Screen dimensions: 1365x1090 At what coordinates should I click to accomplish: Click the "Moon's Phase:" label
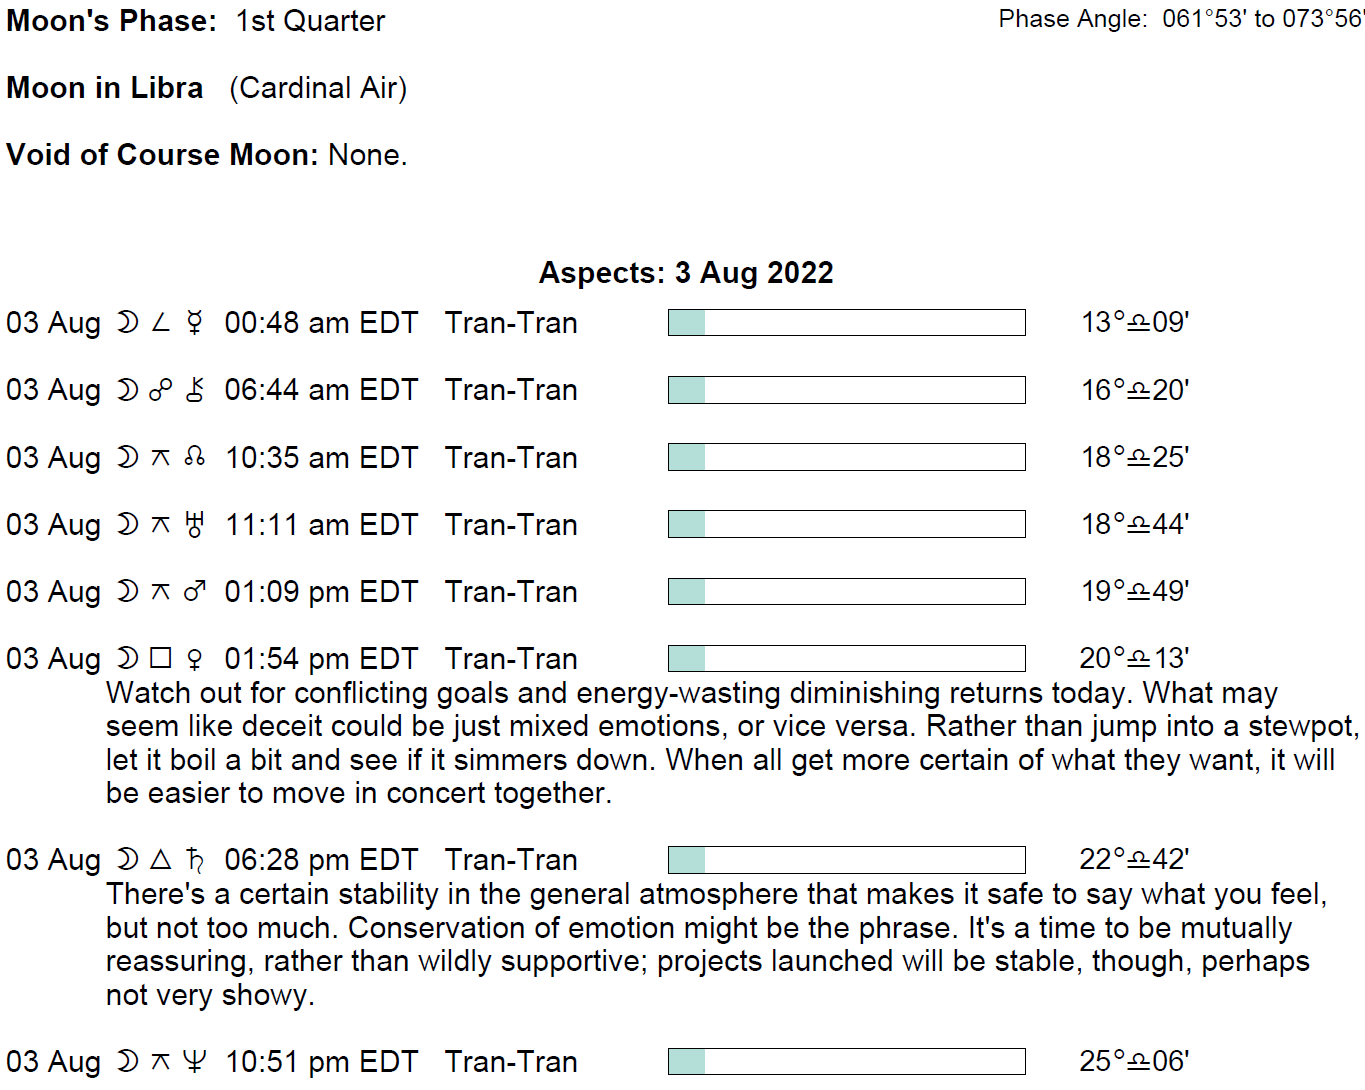(x=111, y=21)
